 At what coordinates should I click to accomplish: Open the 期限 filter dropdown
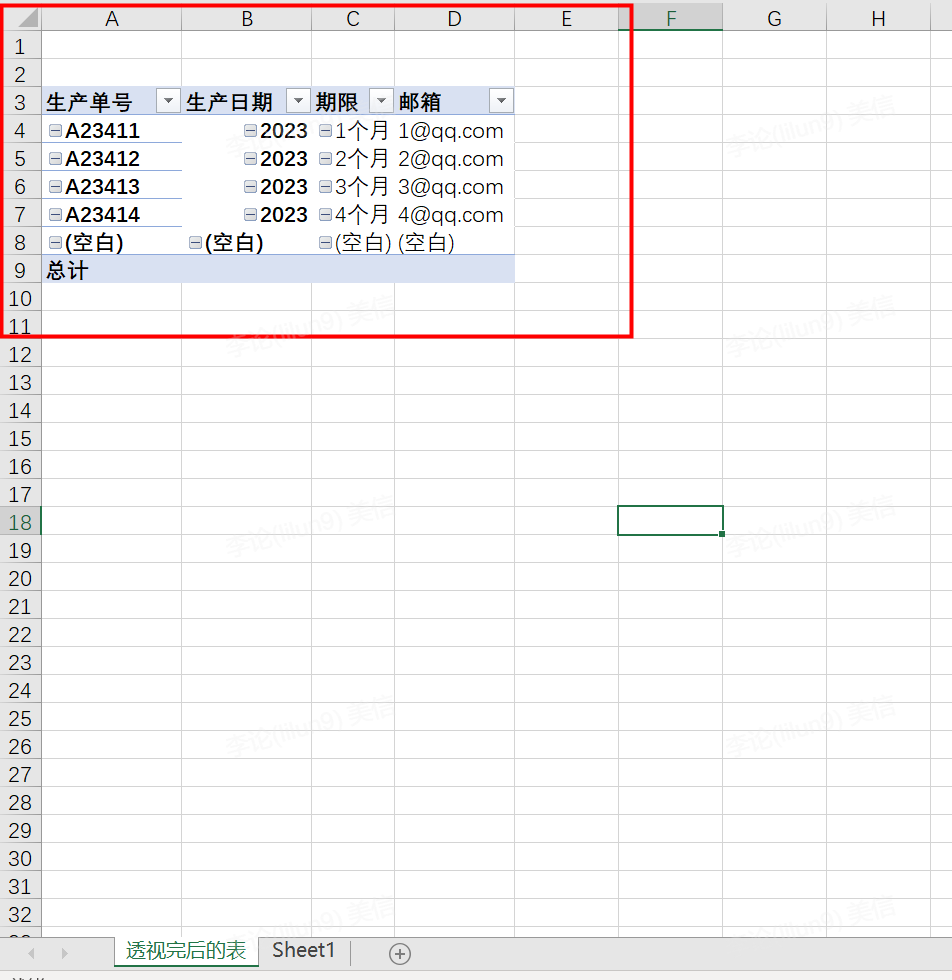pyautogui.click(x=381, y=101)
